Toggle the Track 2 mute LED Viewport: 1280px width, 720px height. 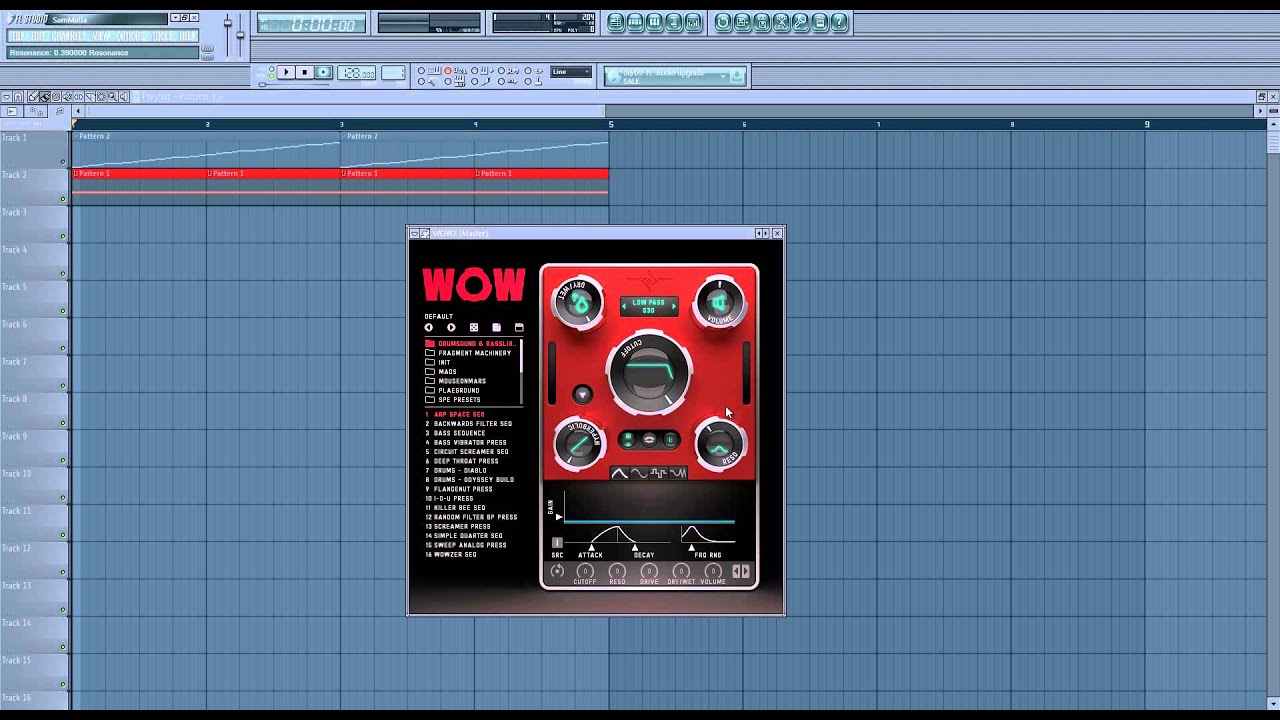coord(63,199)
